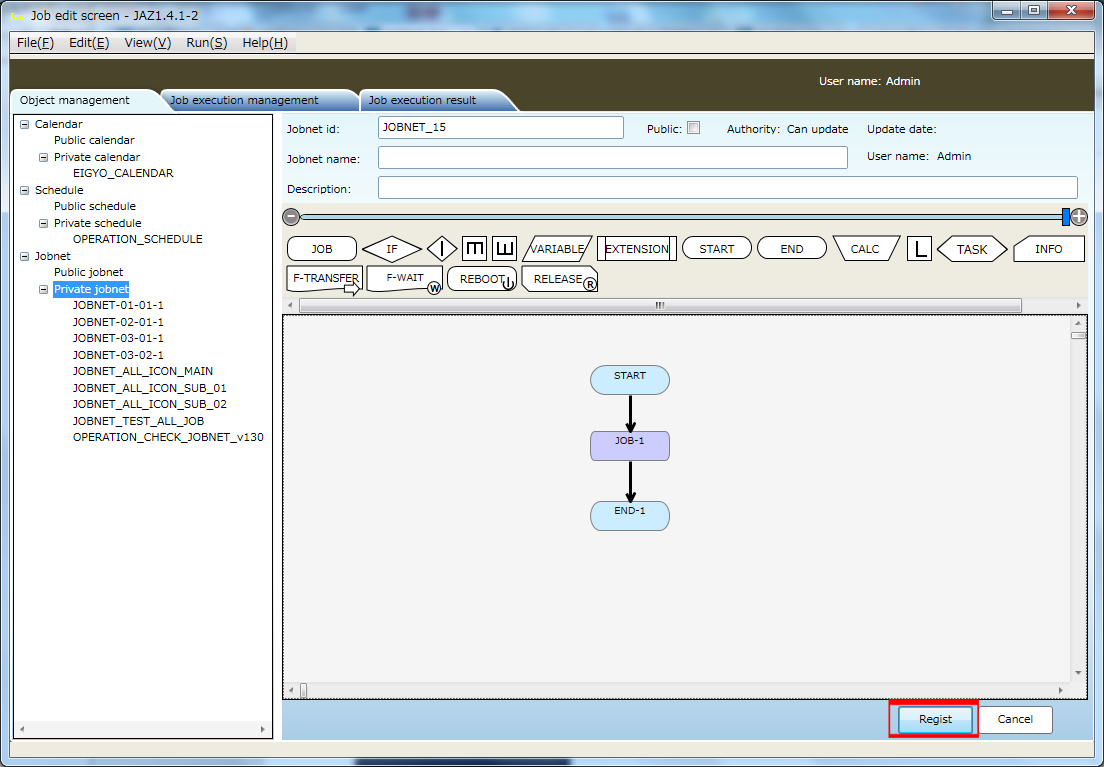
Task: Choose the EXTENSION icon
Action: (636, 249)
